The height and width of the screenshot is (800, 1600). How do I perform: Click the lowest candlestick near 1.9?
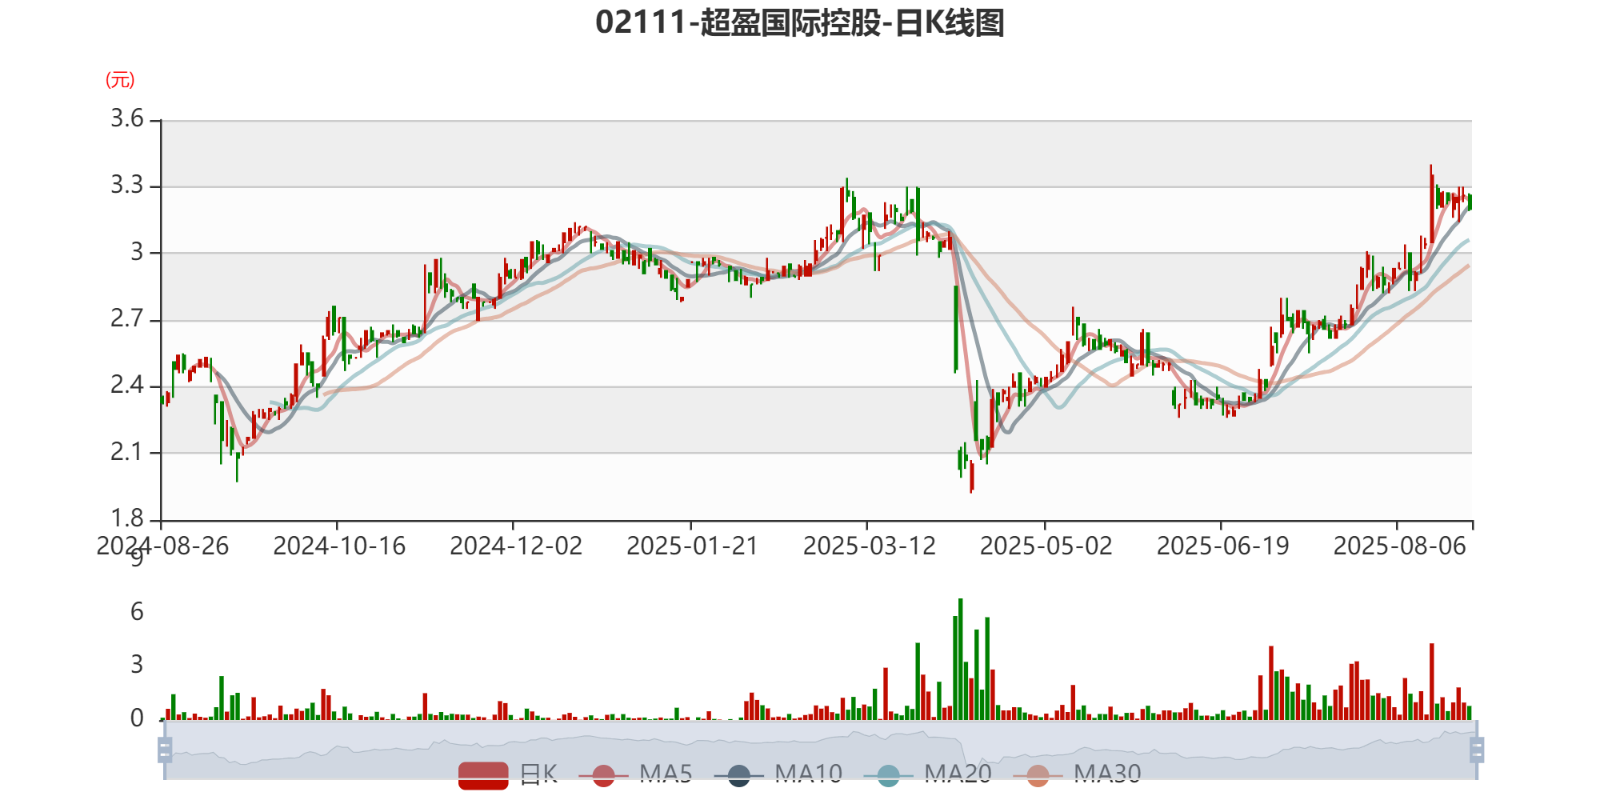point(971,476)
